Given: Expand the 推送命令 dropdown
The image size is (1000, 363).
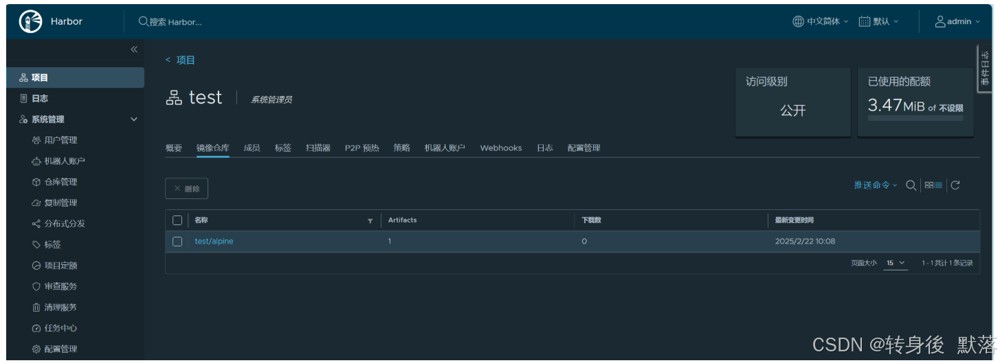Looking at the screenshot, I should pyautogui.click(x=876, y=185).
